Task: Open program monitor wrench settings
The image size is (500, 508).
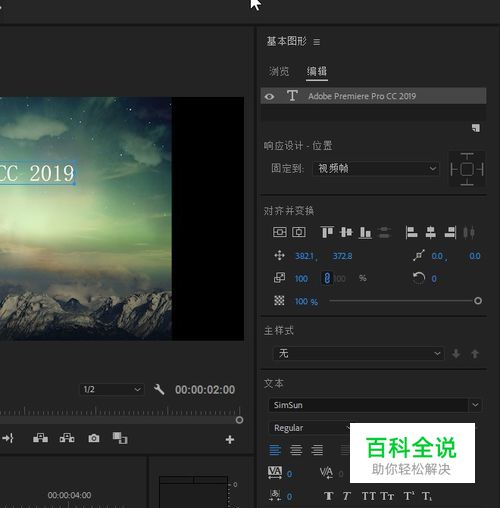Action: 159,389
